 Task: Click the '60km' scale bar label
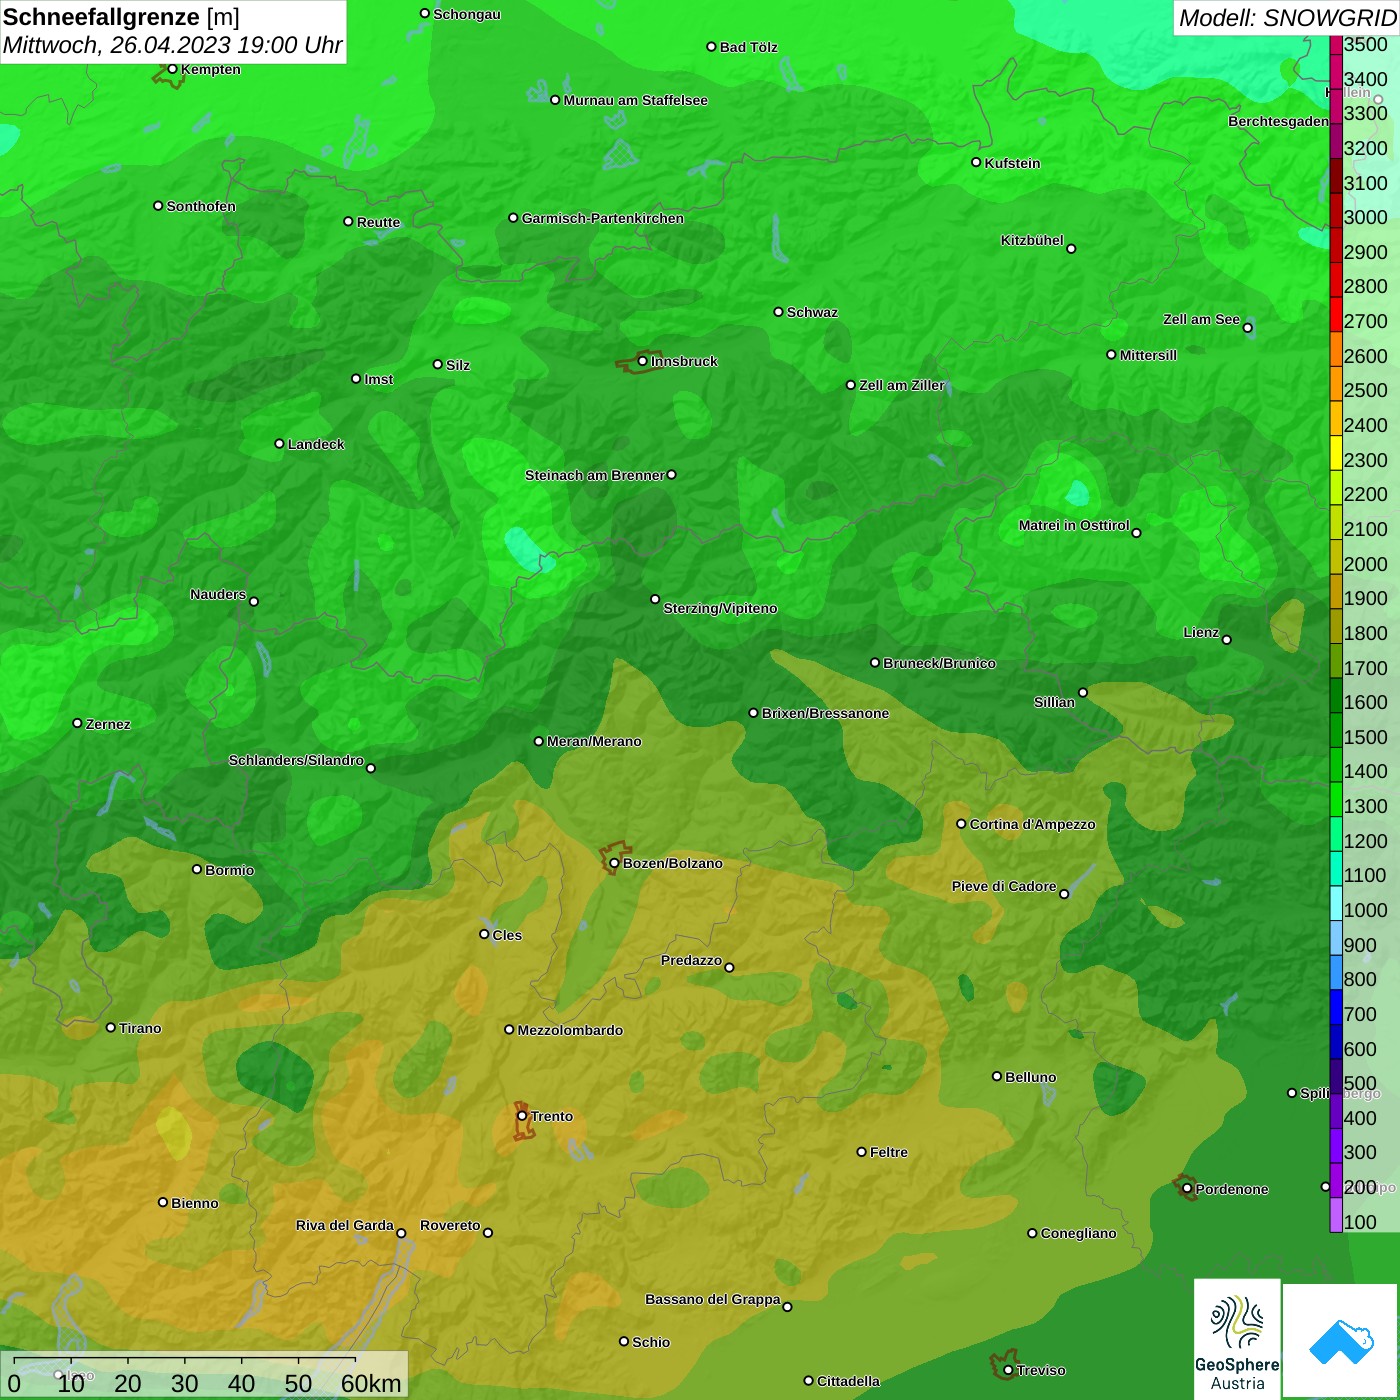coord(371,1383)
